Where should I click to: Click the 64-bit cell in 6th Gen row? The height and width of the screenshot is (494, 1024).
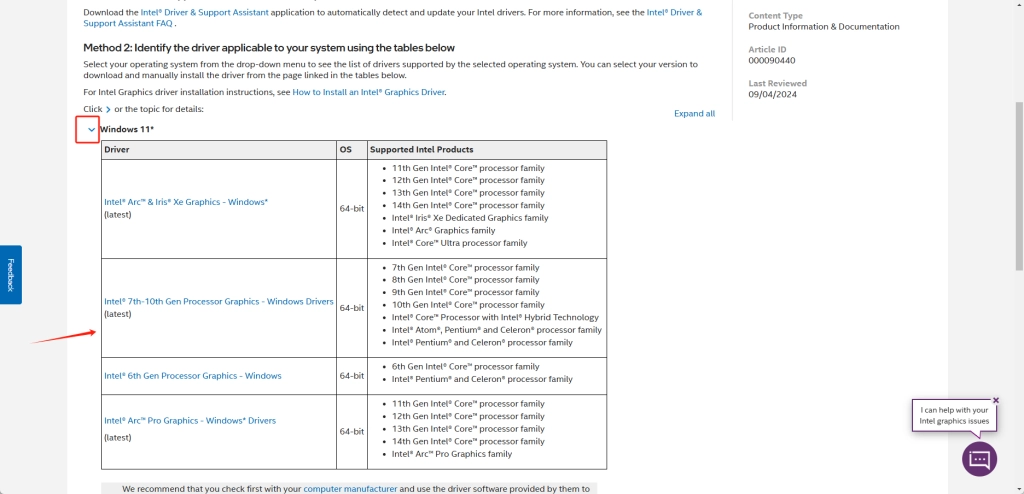[352, 376]
